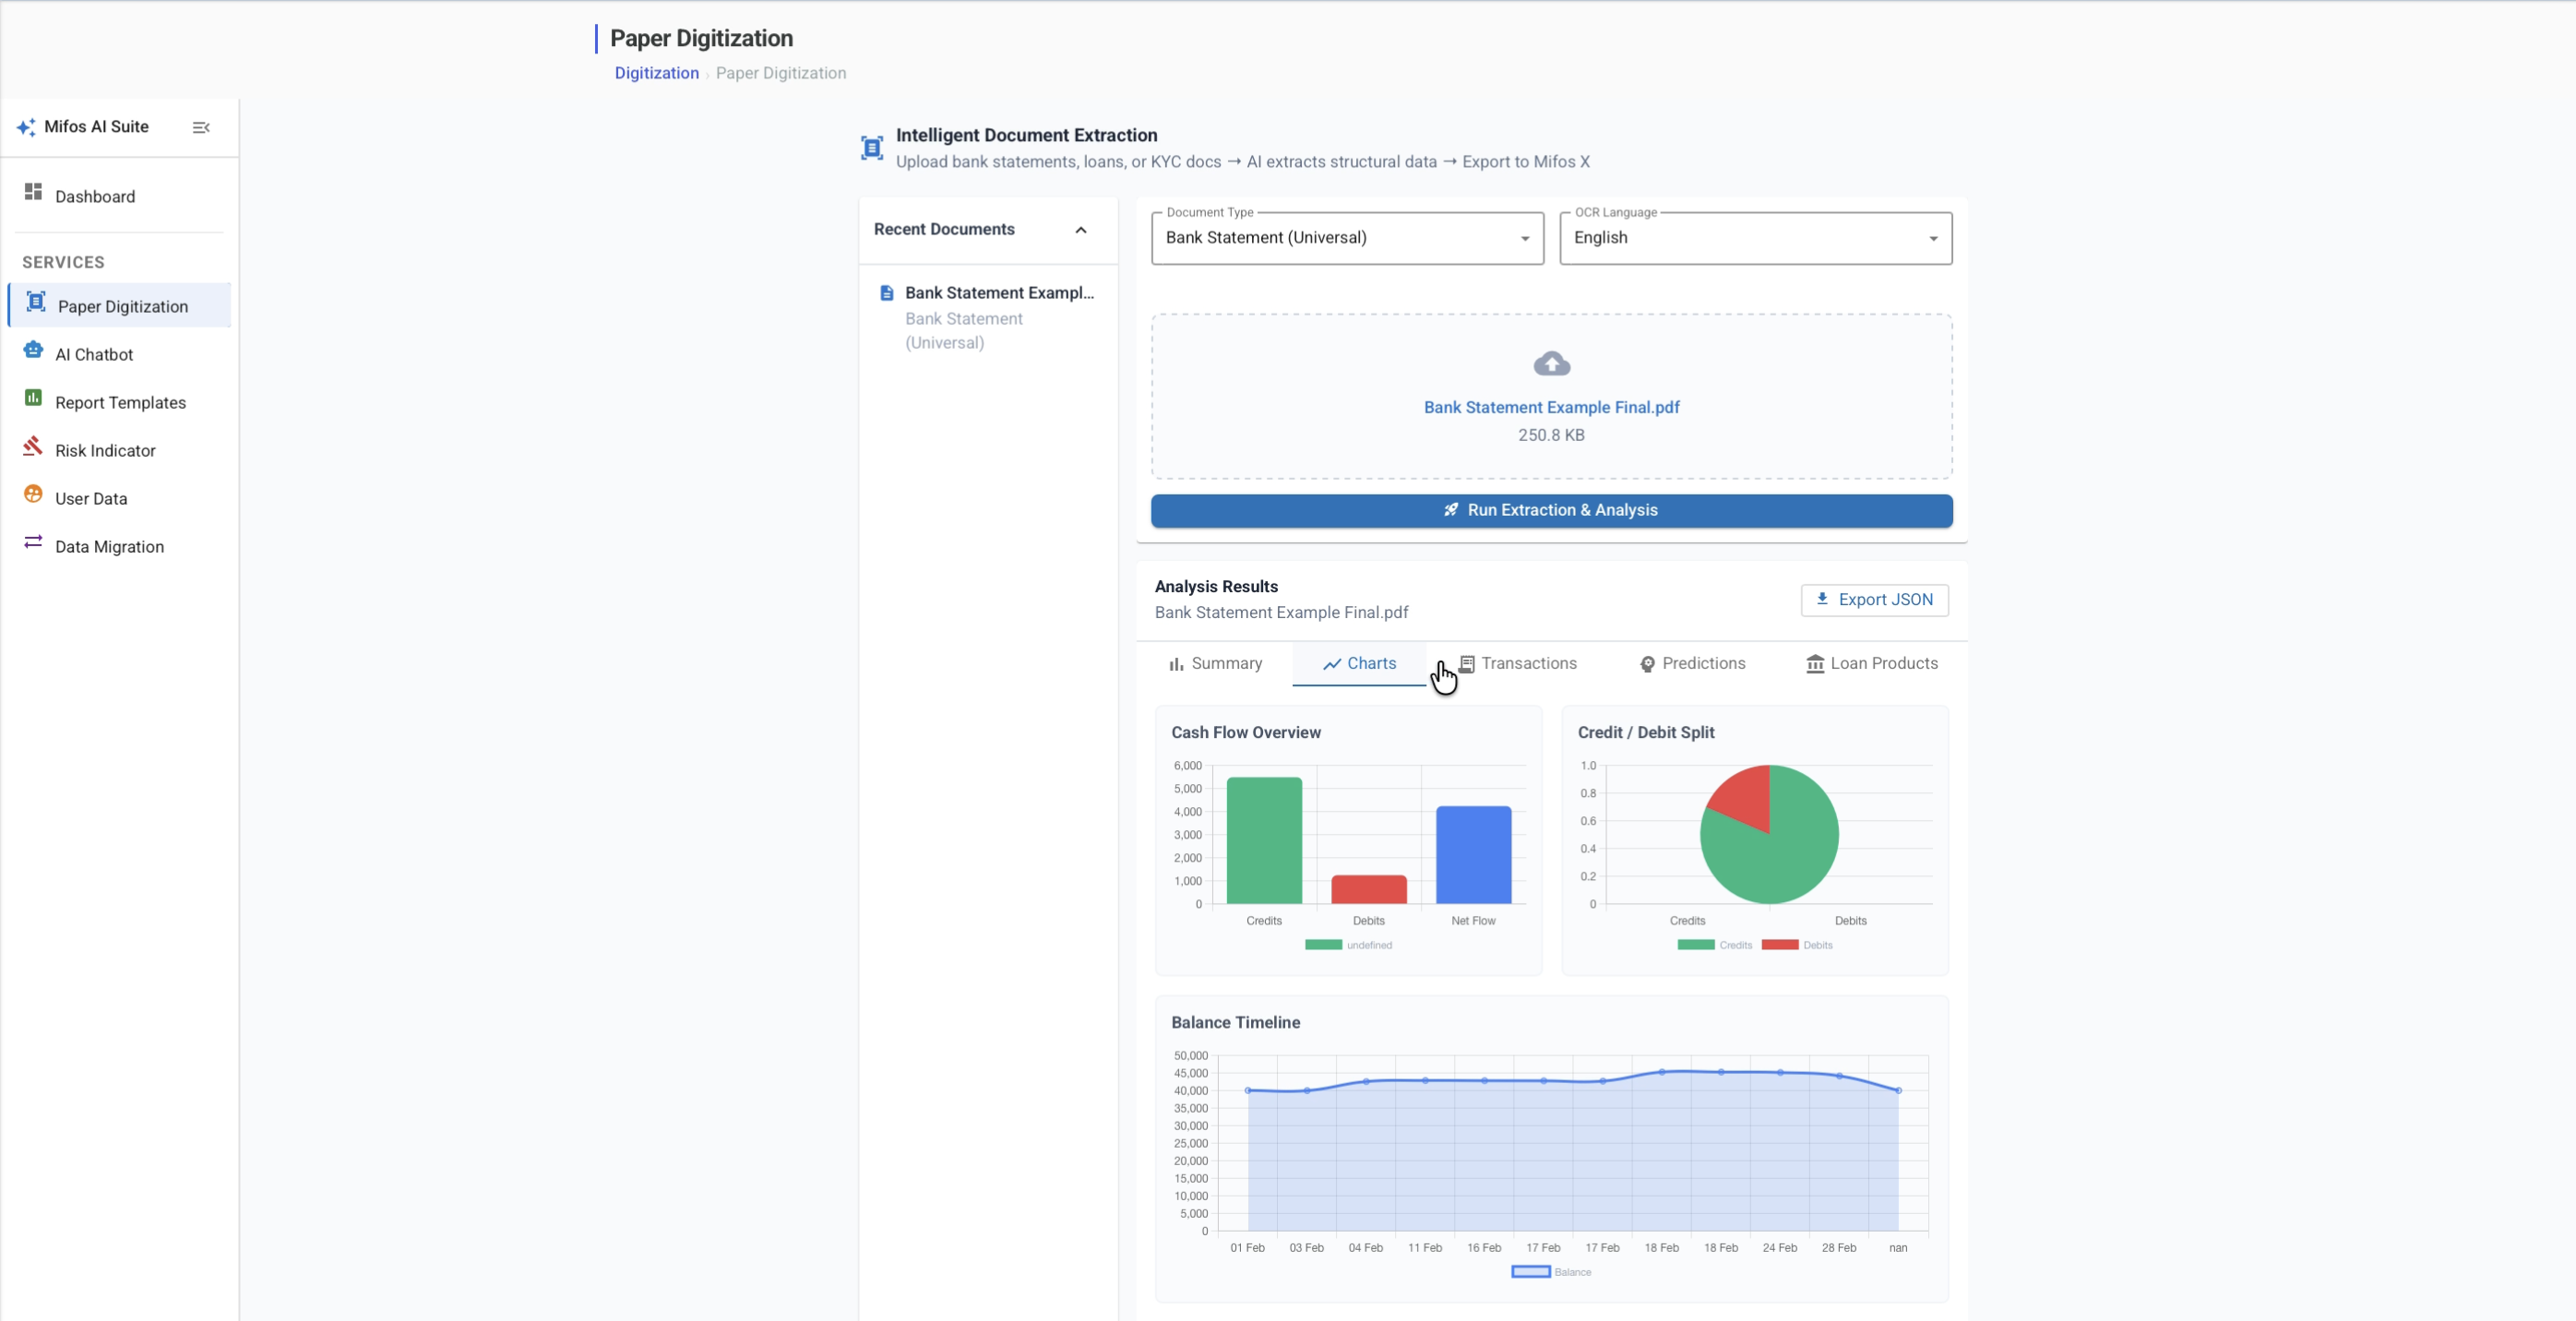Toggle the Debits legend swatch
Viewport: 2576px width, 1321px height.
(1779, 945)
